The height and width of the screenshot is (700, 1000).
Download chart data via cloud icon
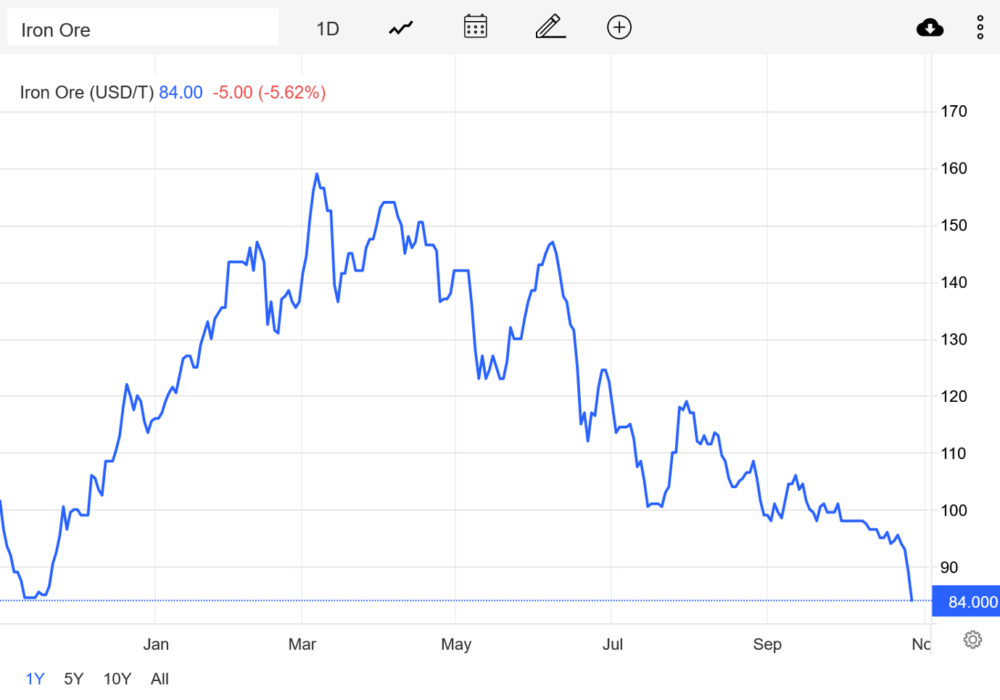tap(930, 27)
